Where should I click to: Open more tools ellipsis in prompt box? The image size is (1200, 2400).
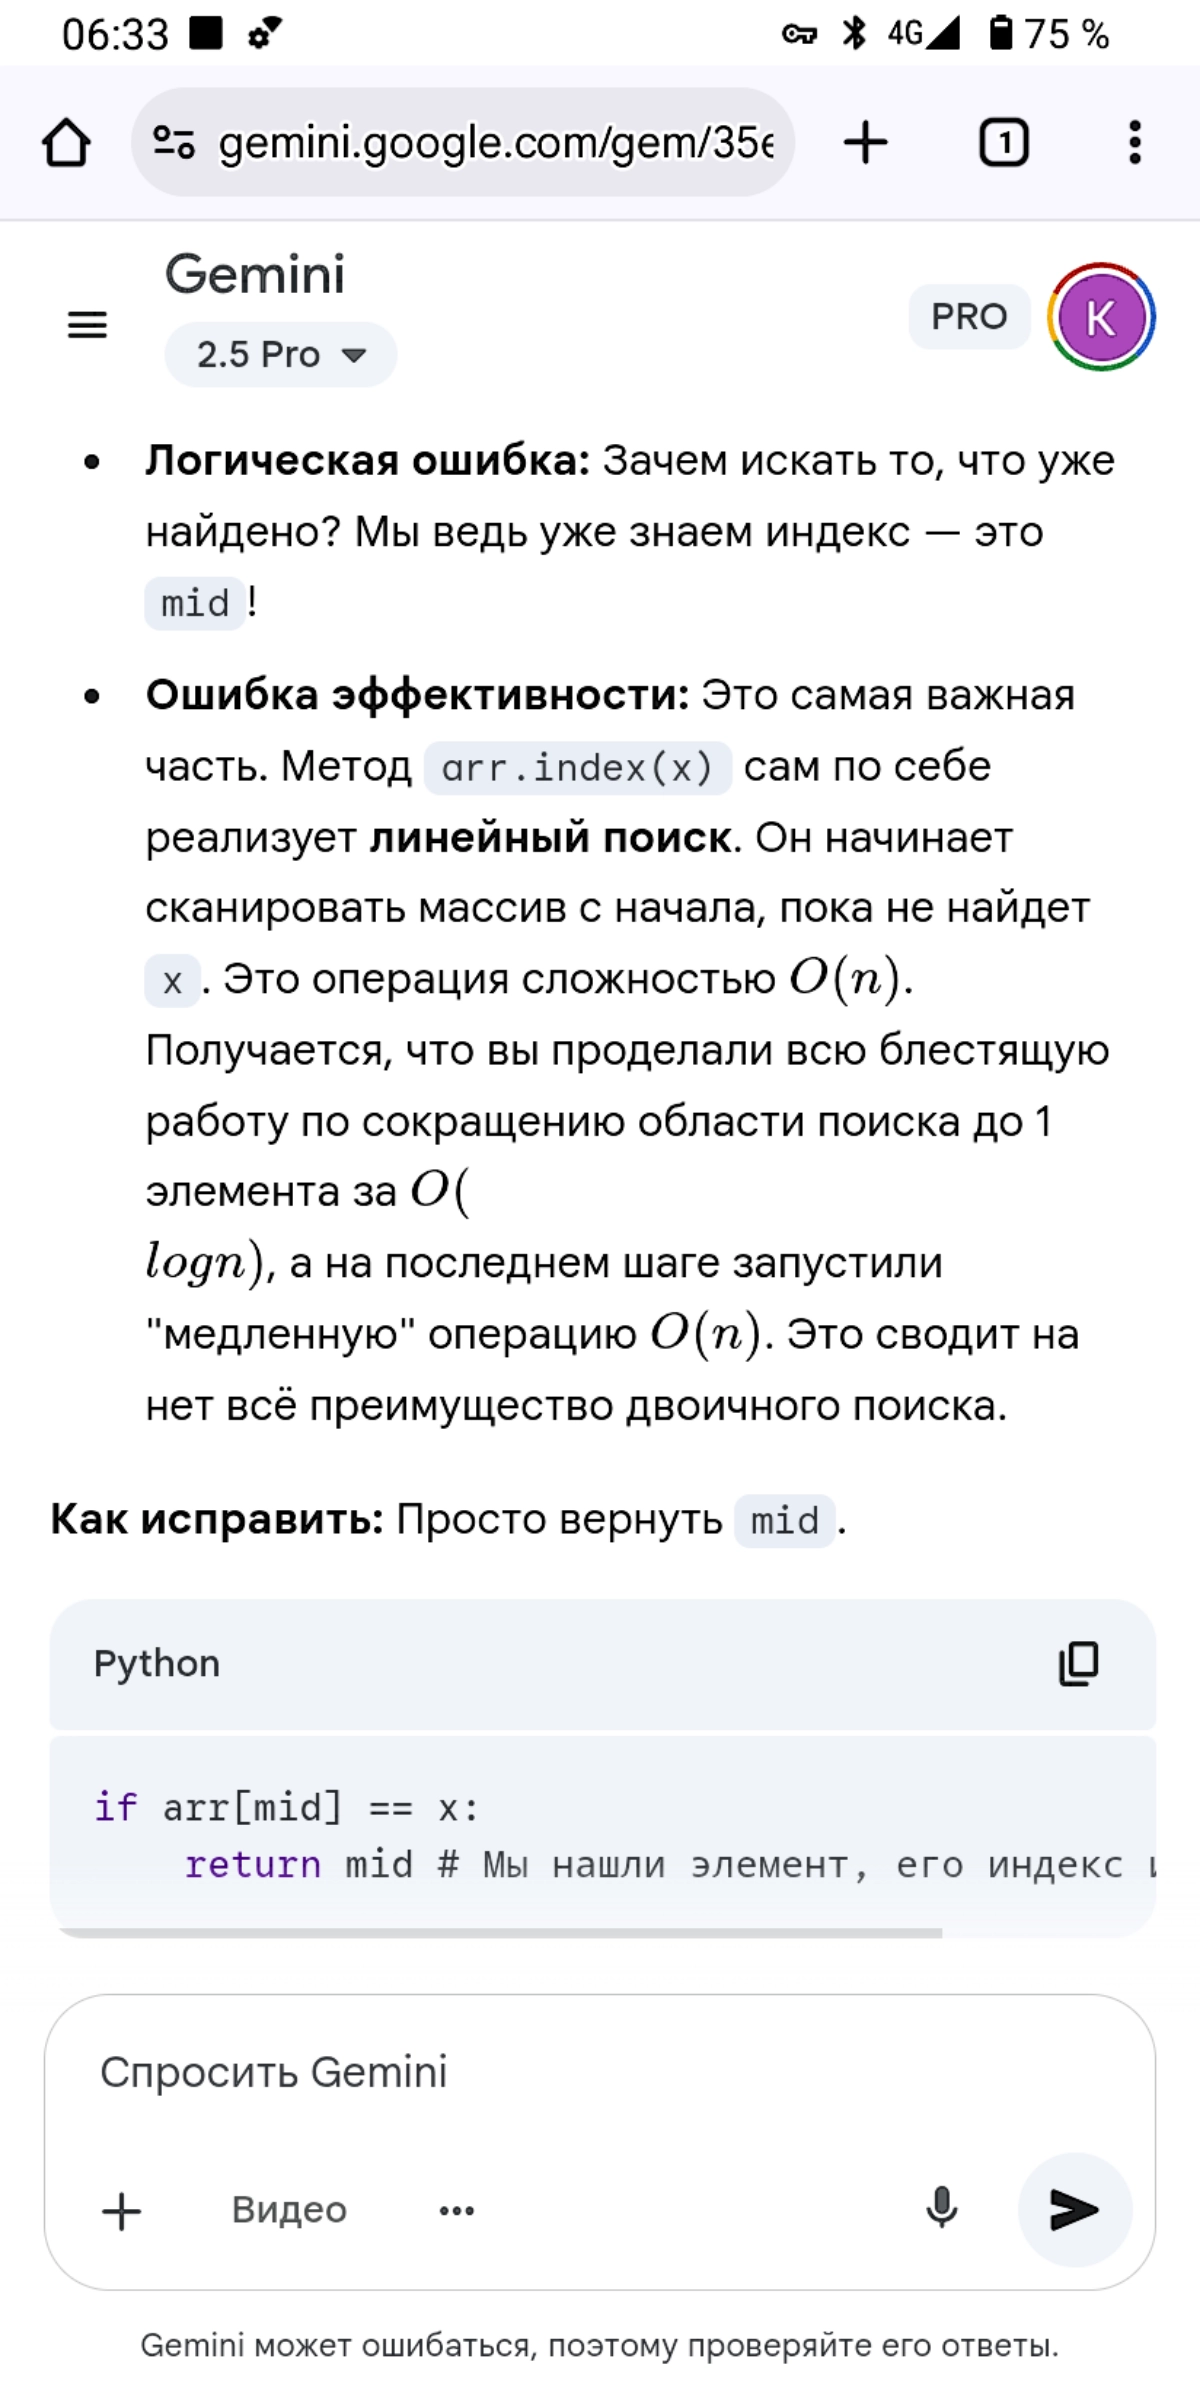[457, 2210]
